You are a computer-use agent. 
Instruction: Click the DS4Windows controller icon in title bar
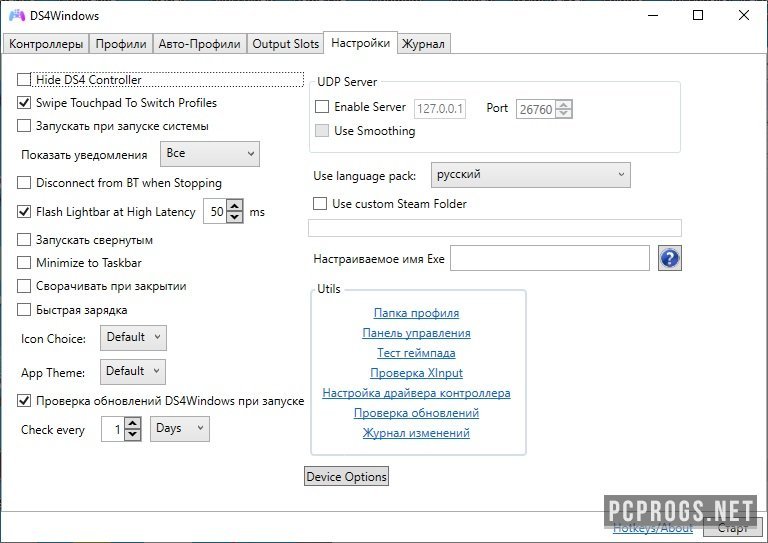tap(17, 16)
